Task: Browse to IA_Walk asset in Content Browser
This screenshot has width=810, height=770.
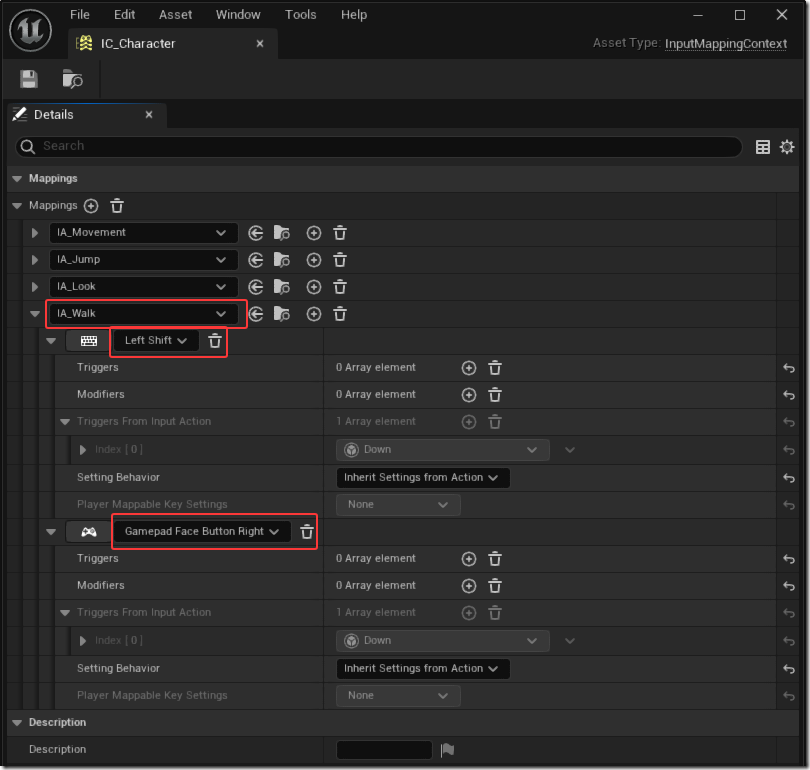Action: (x=282, y=313)
